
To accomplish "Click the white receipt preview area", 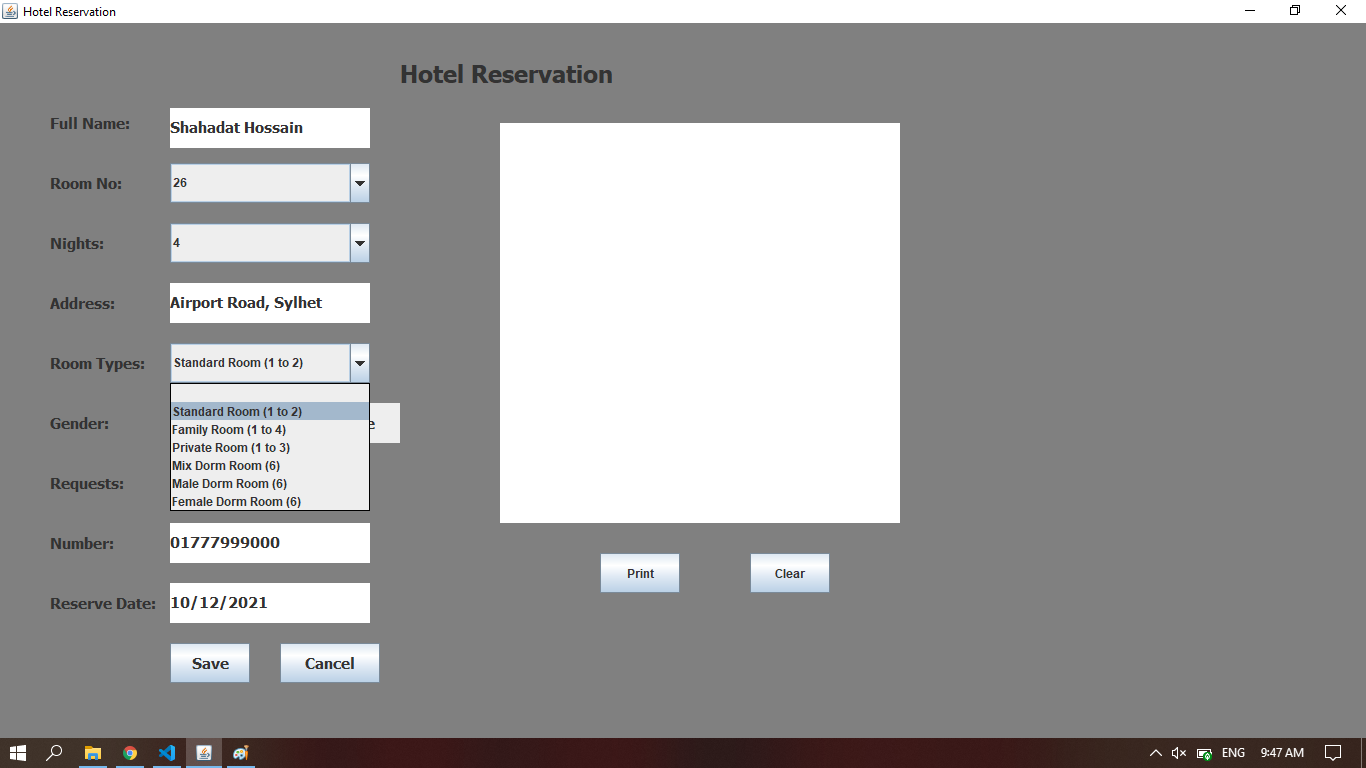I will (x=700, y=323).
